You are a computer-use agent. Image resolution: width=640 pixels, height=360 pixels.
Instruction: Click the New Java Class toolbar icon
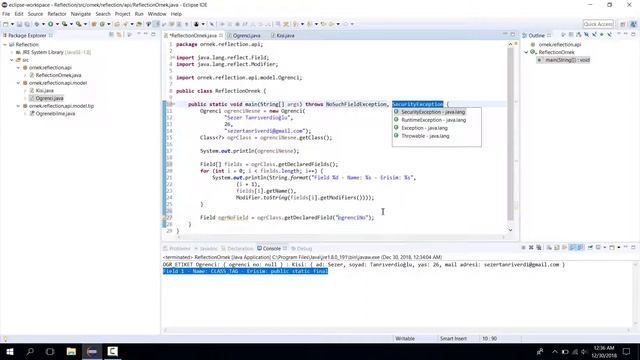[x=102, y=24]
